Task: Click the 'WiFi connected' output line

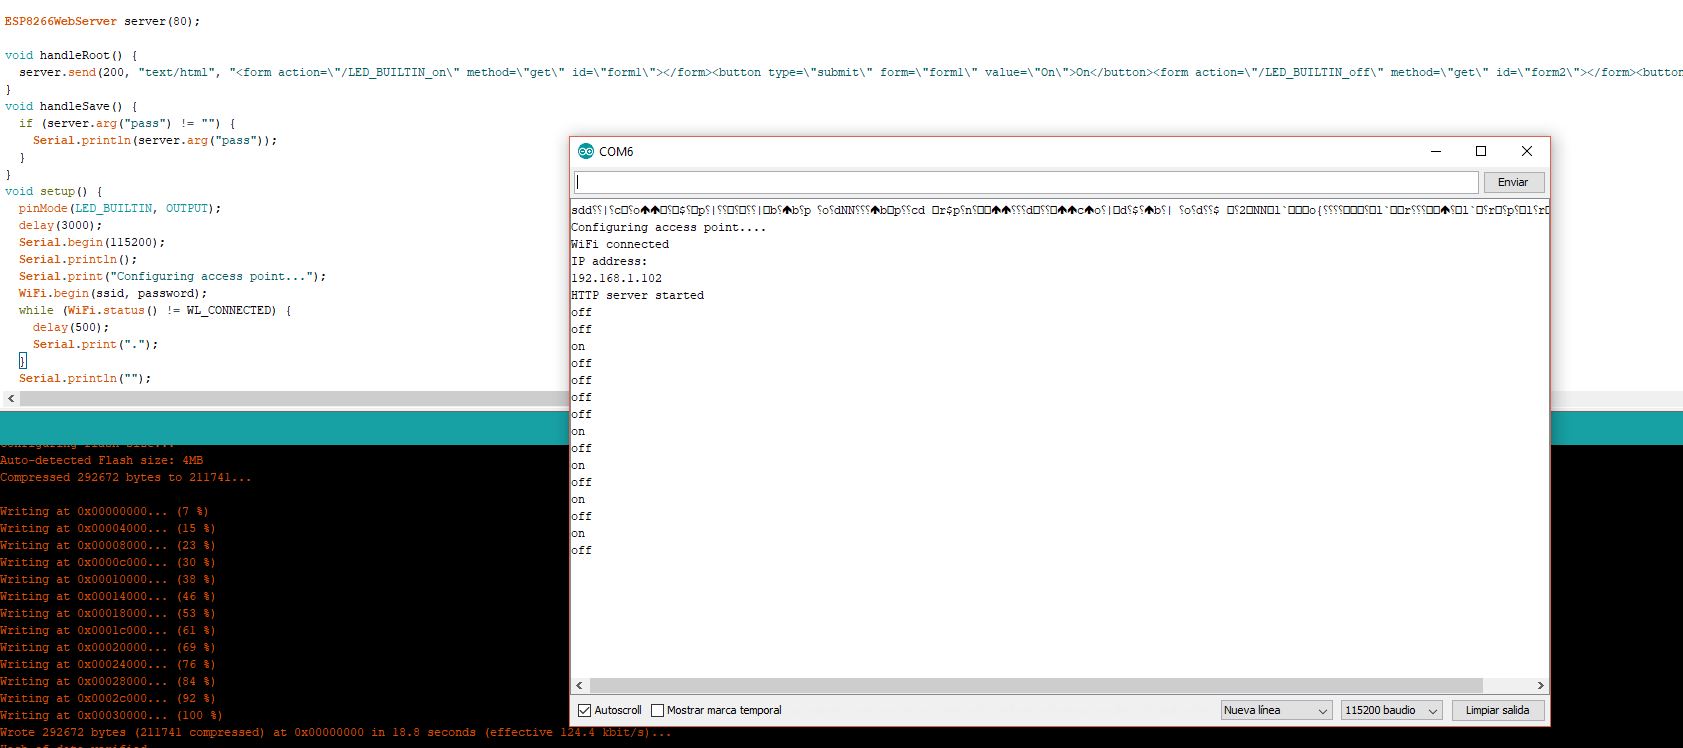Action: [x=620, y=244]
